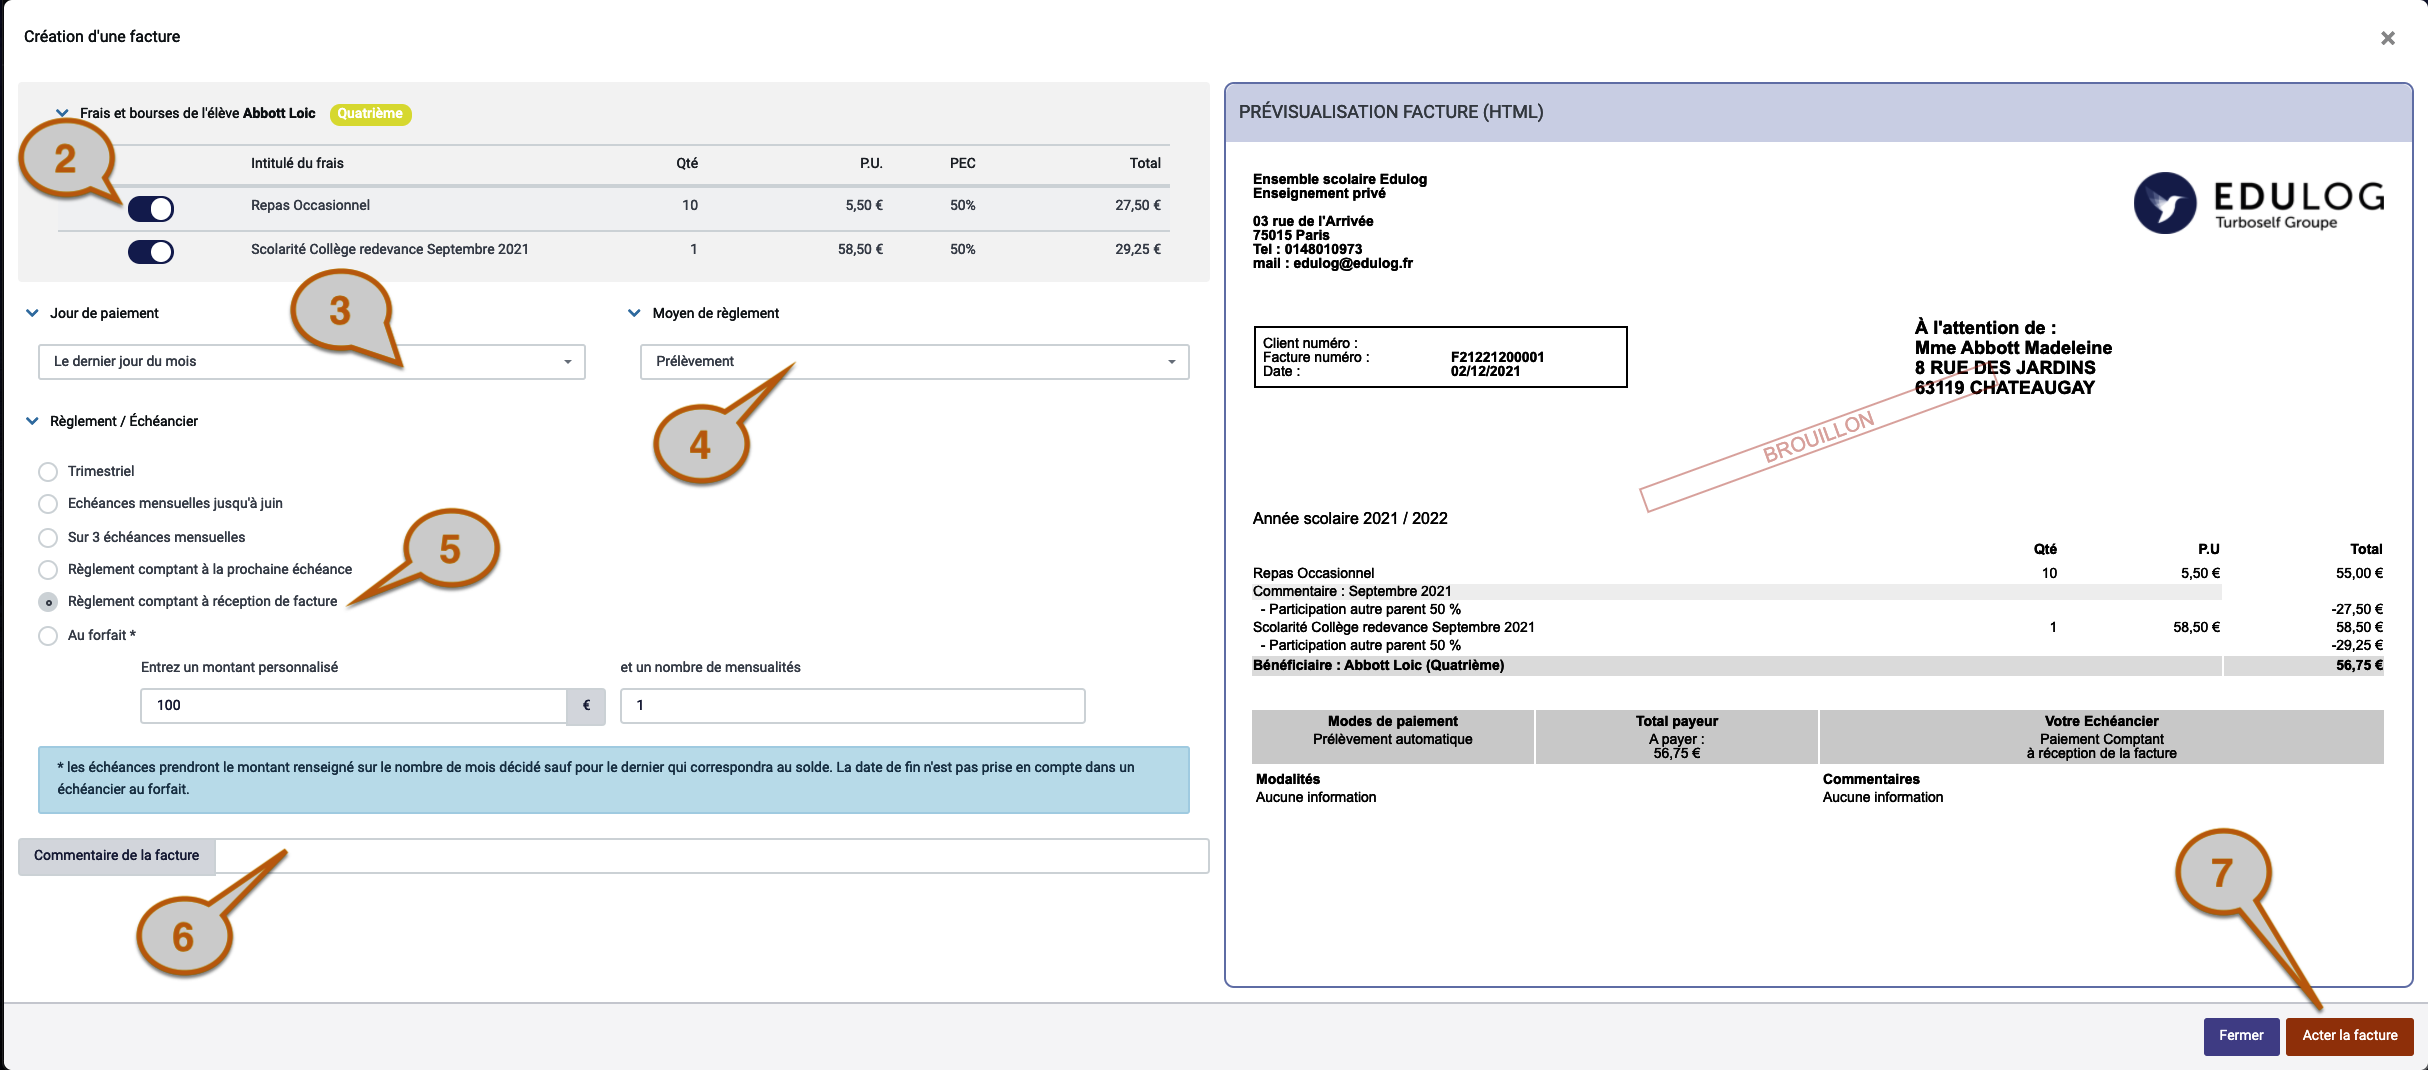Click the Repas Occasionnel quantity 10 in fee table
The height and width of the screenshot is (1070, 2428).
690,205
